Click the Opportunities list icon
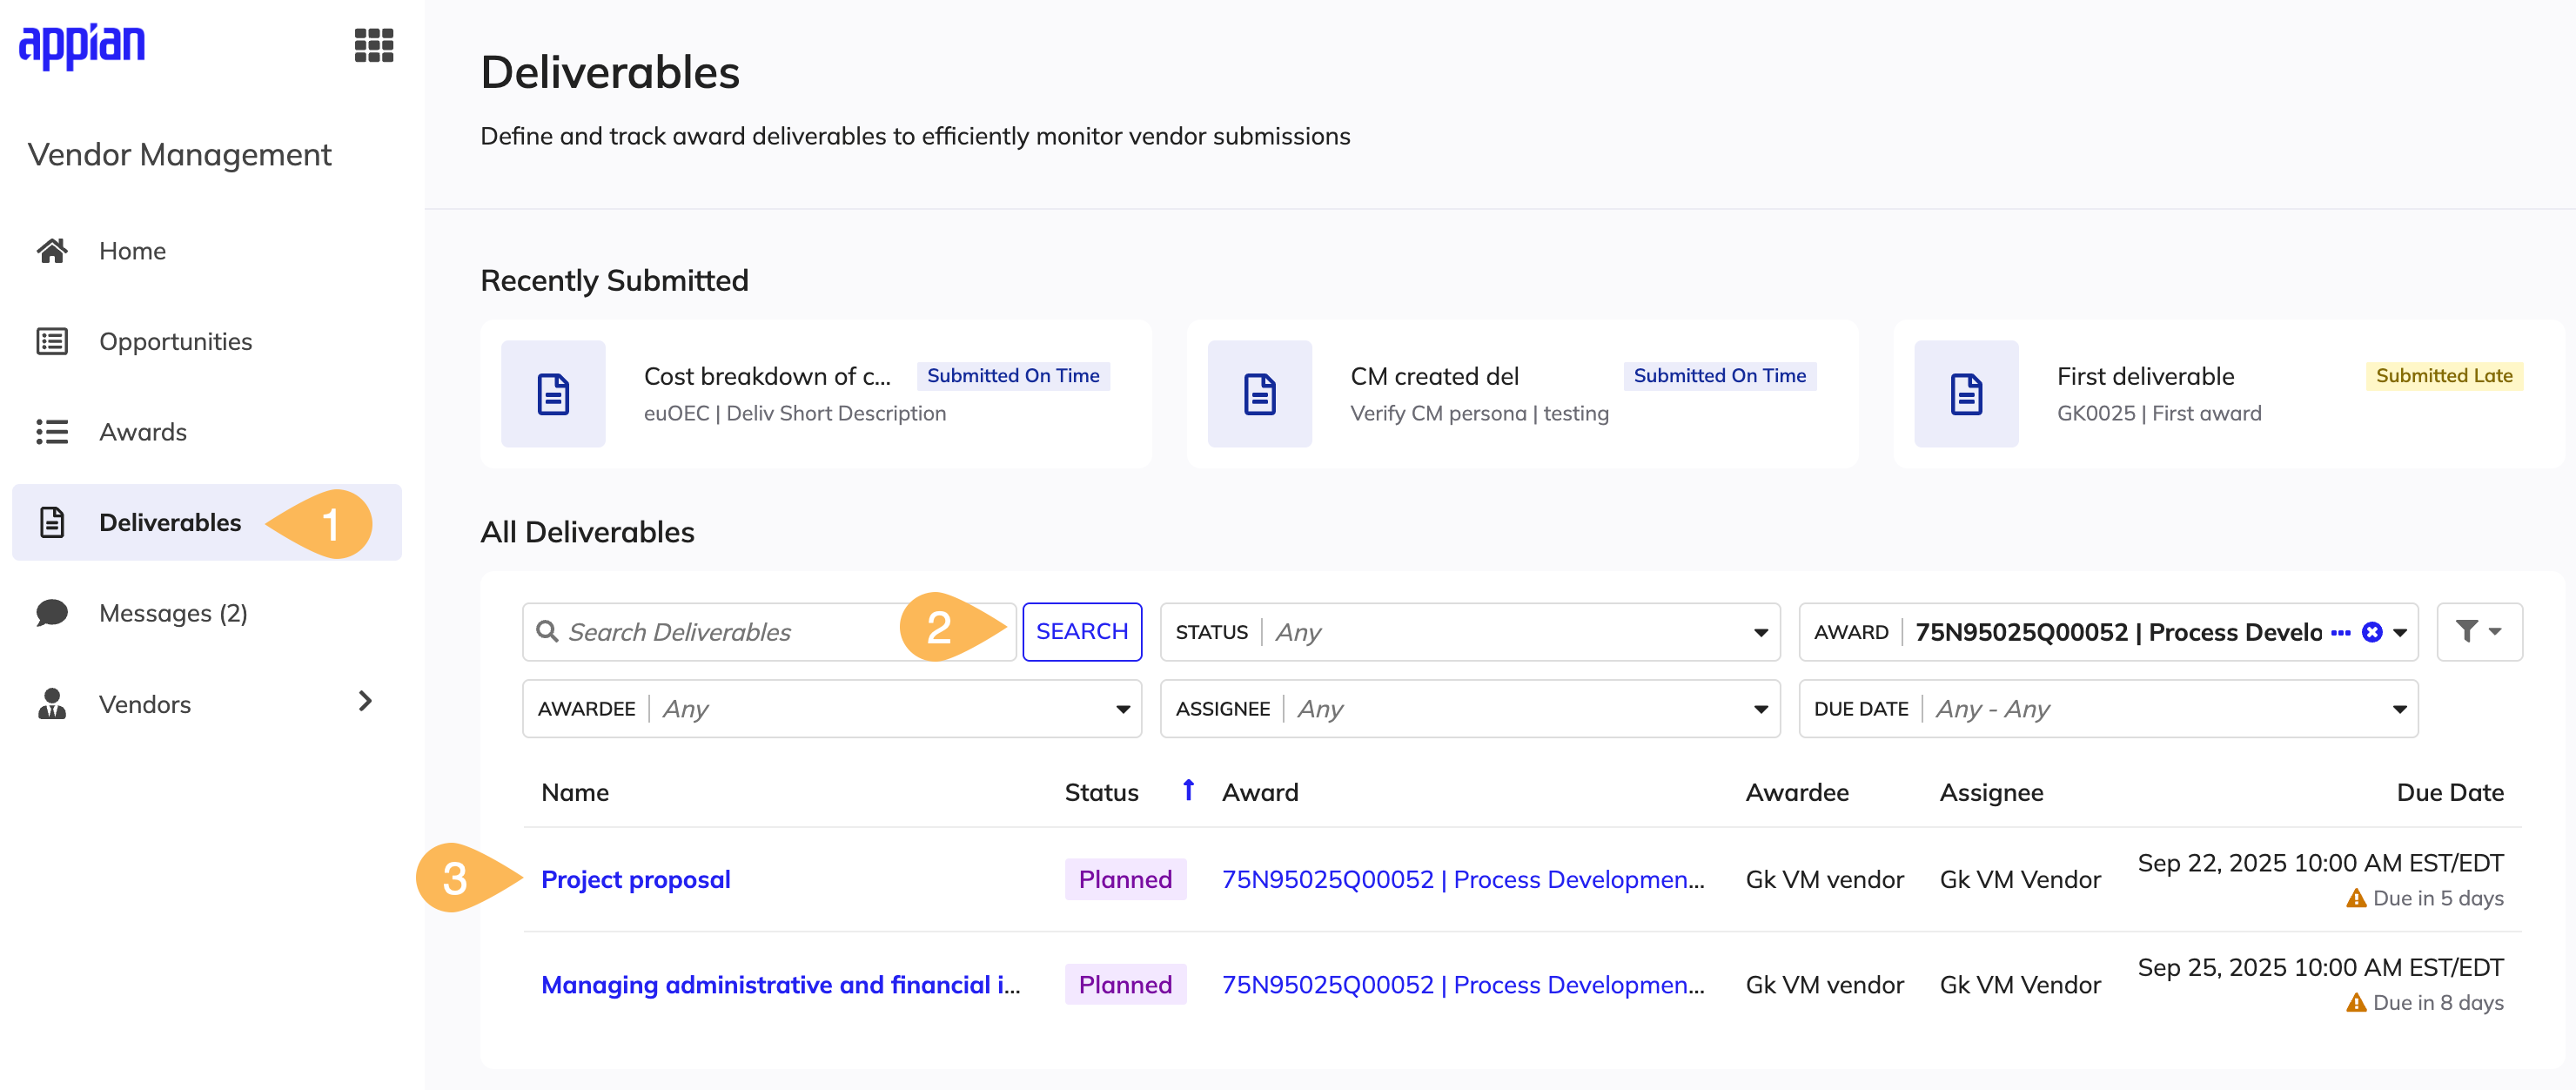 tap(52, 341)
